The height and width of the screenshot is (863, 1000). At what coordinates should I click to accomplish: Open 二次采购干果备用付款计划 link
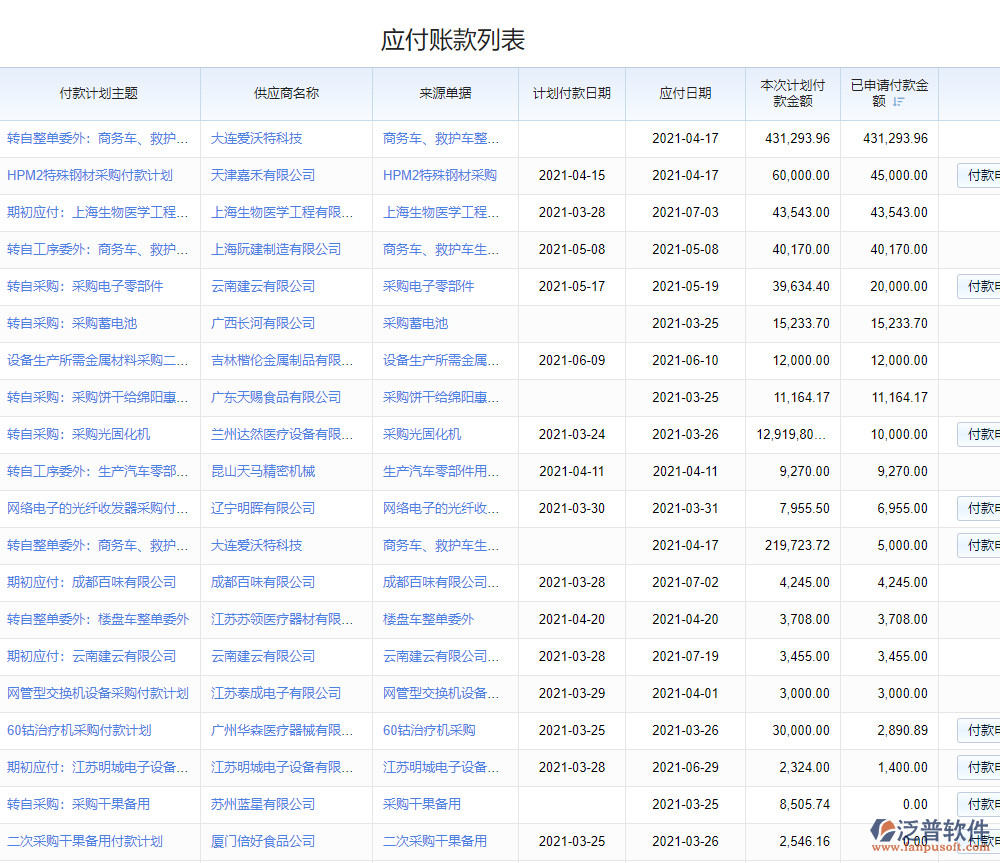pos(85,841)
